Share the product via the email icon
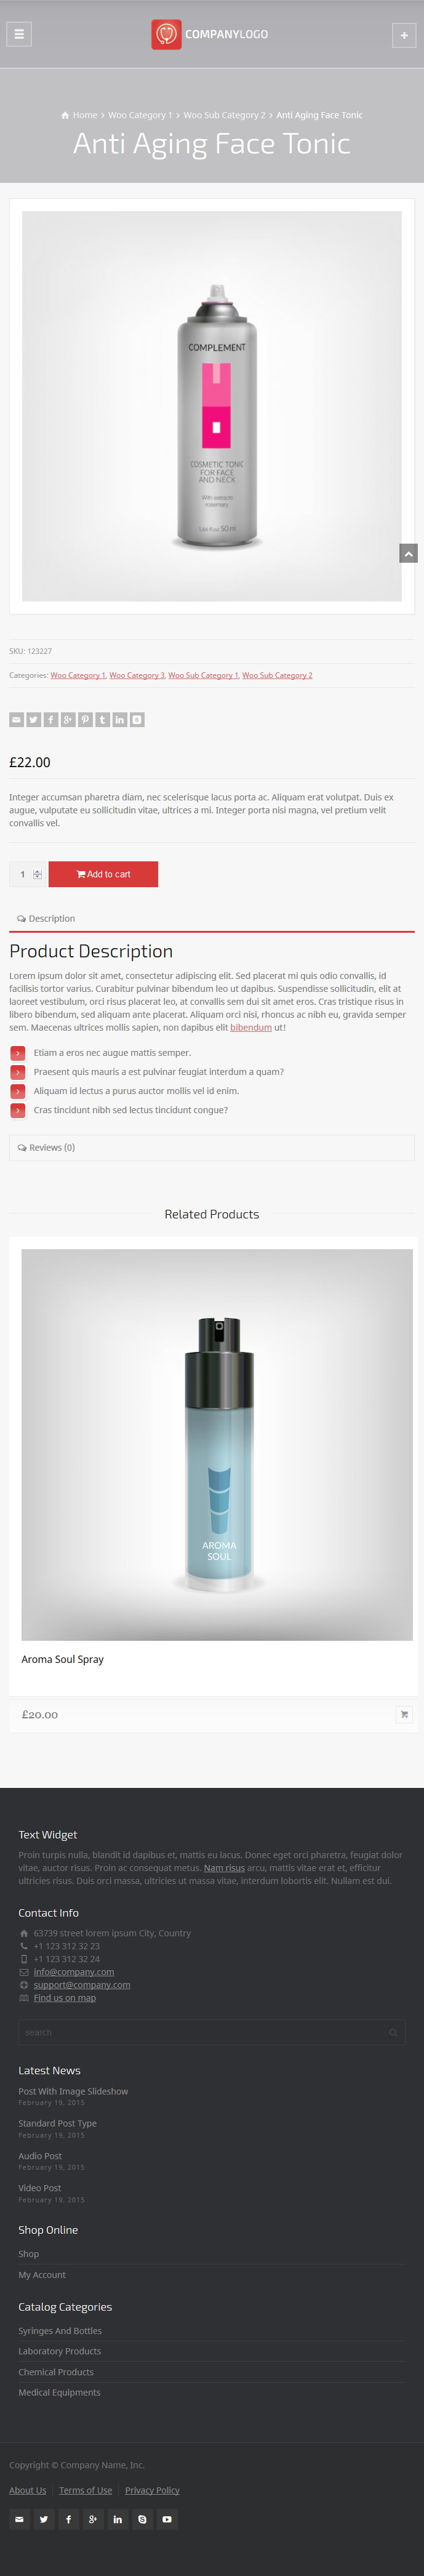 (x=16, y=720)
